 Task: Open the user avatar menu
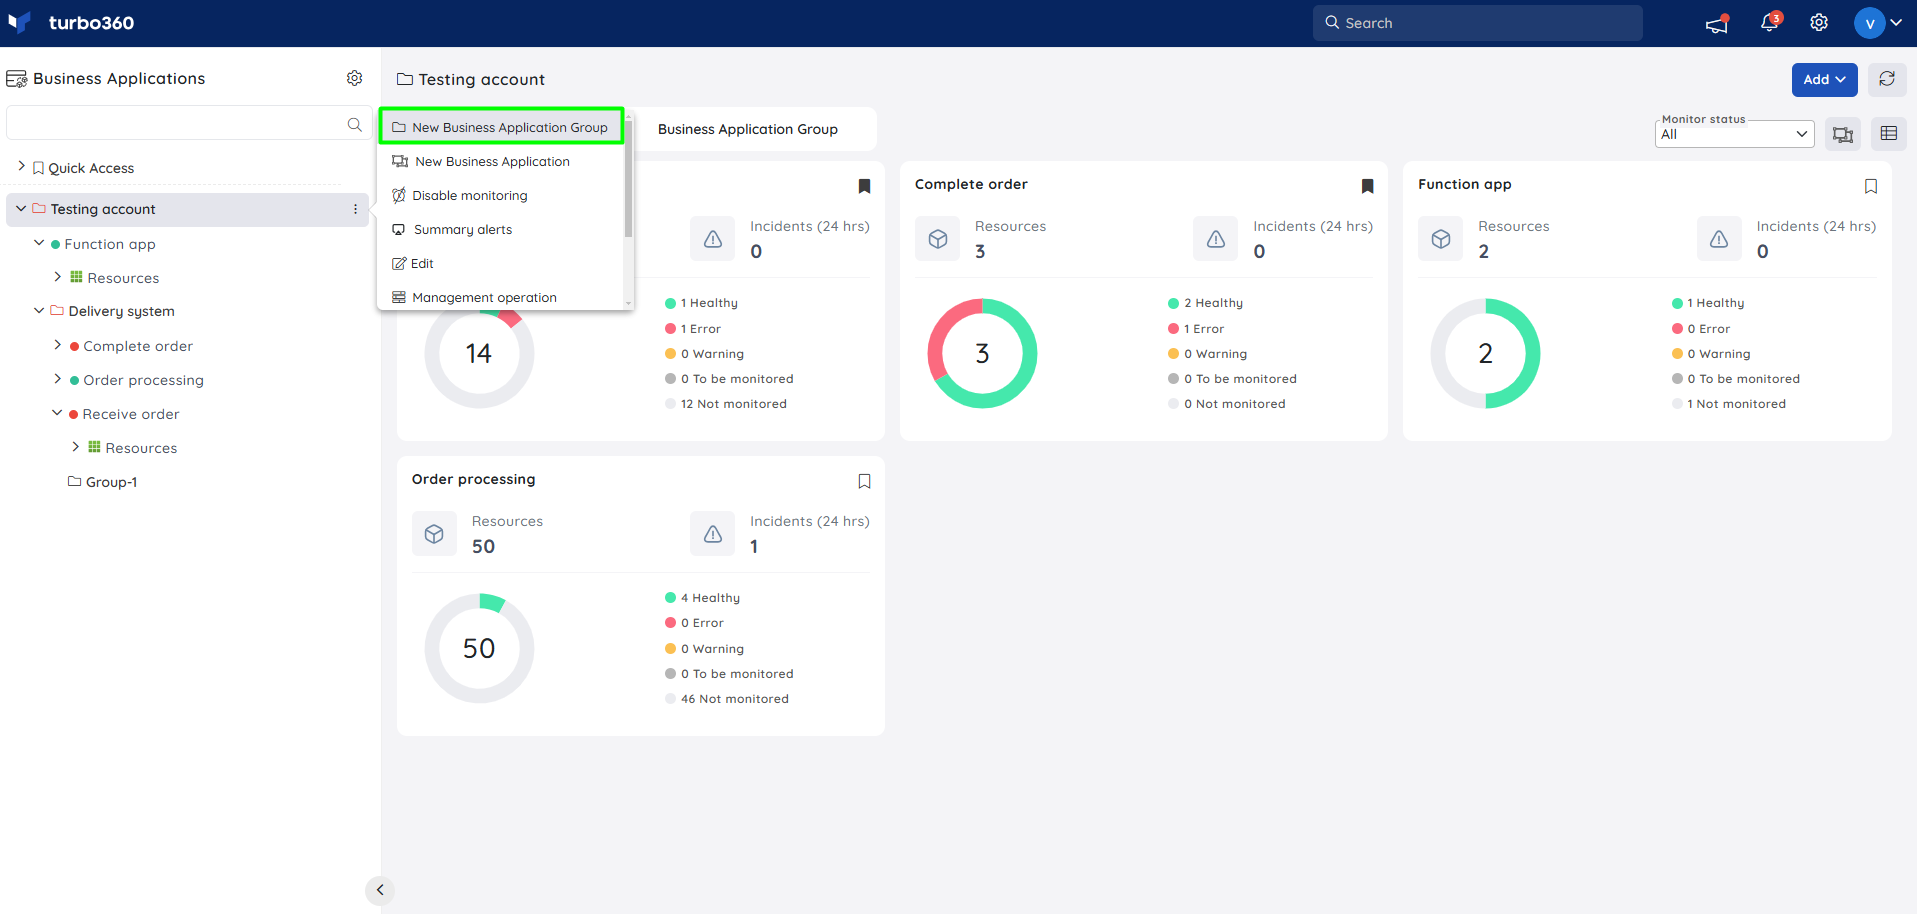coord(1877,23)
